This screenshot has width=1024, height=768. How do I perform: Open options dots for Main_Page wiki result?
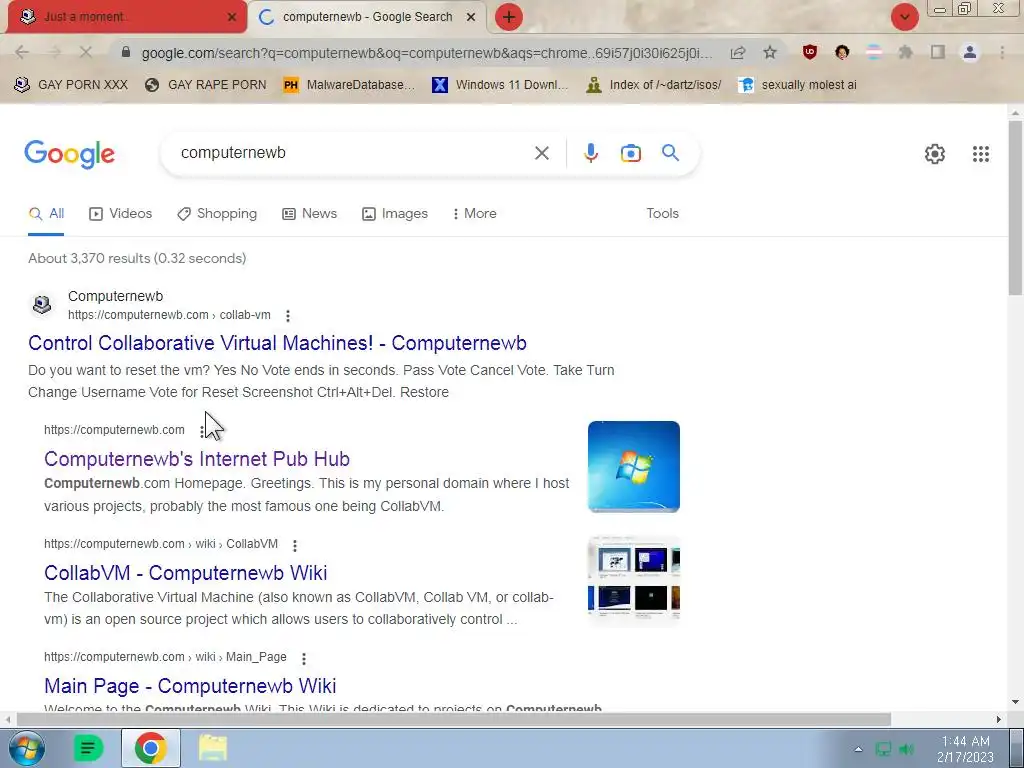pyautogui.click(x=304, y=658)
